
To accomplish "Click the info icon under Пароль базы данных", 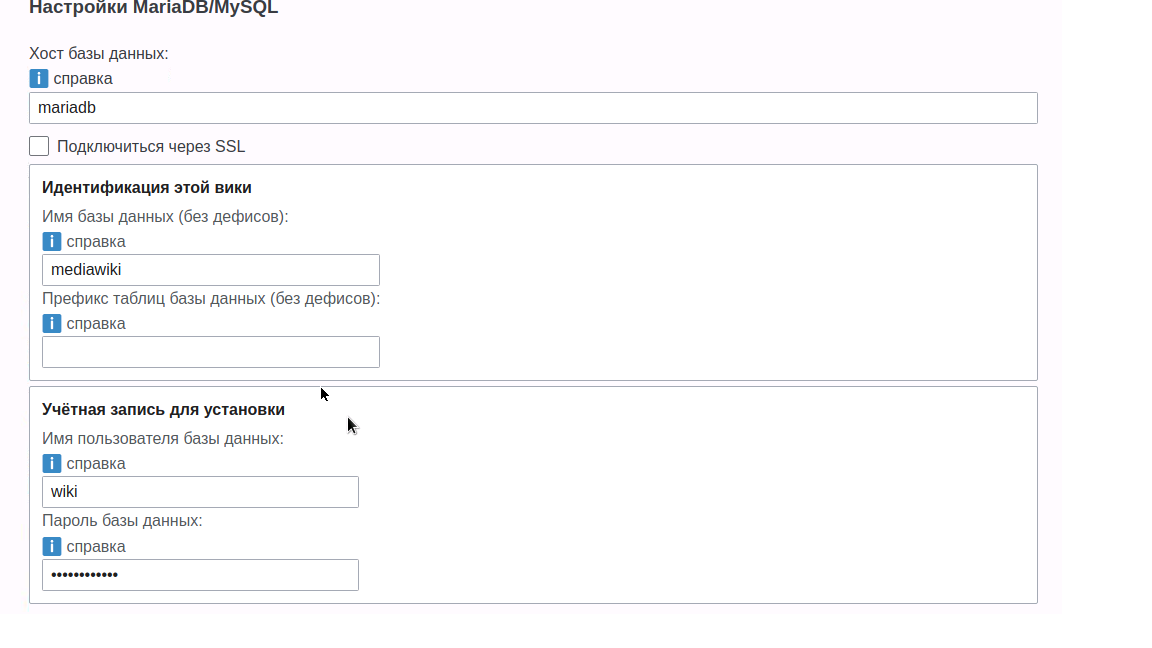I will (x=52, y=546).
